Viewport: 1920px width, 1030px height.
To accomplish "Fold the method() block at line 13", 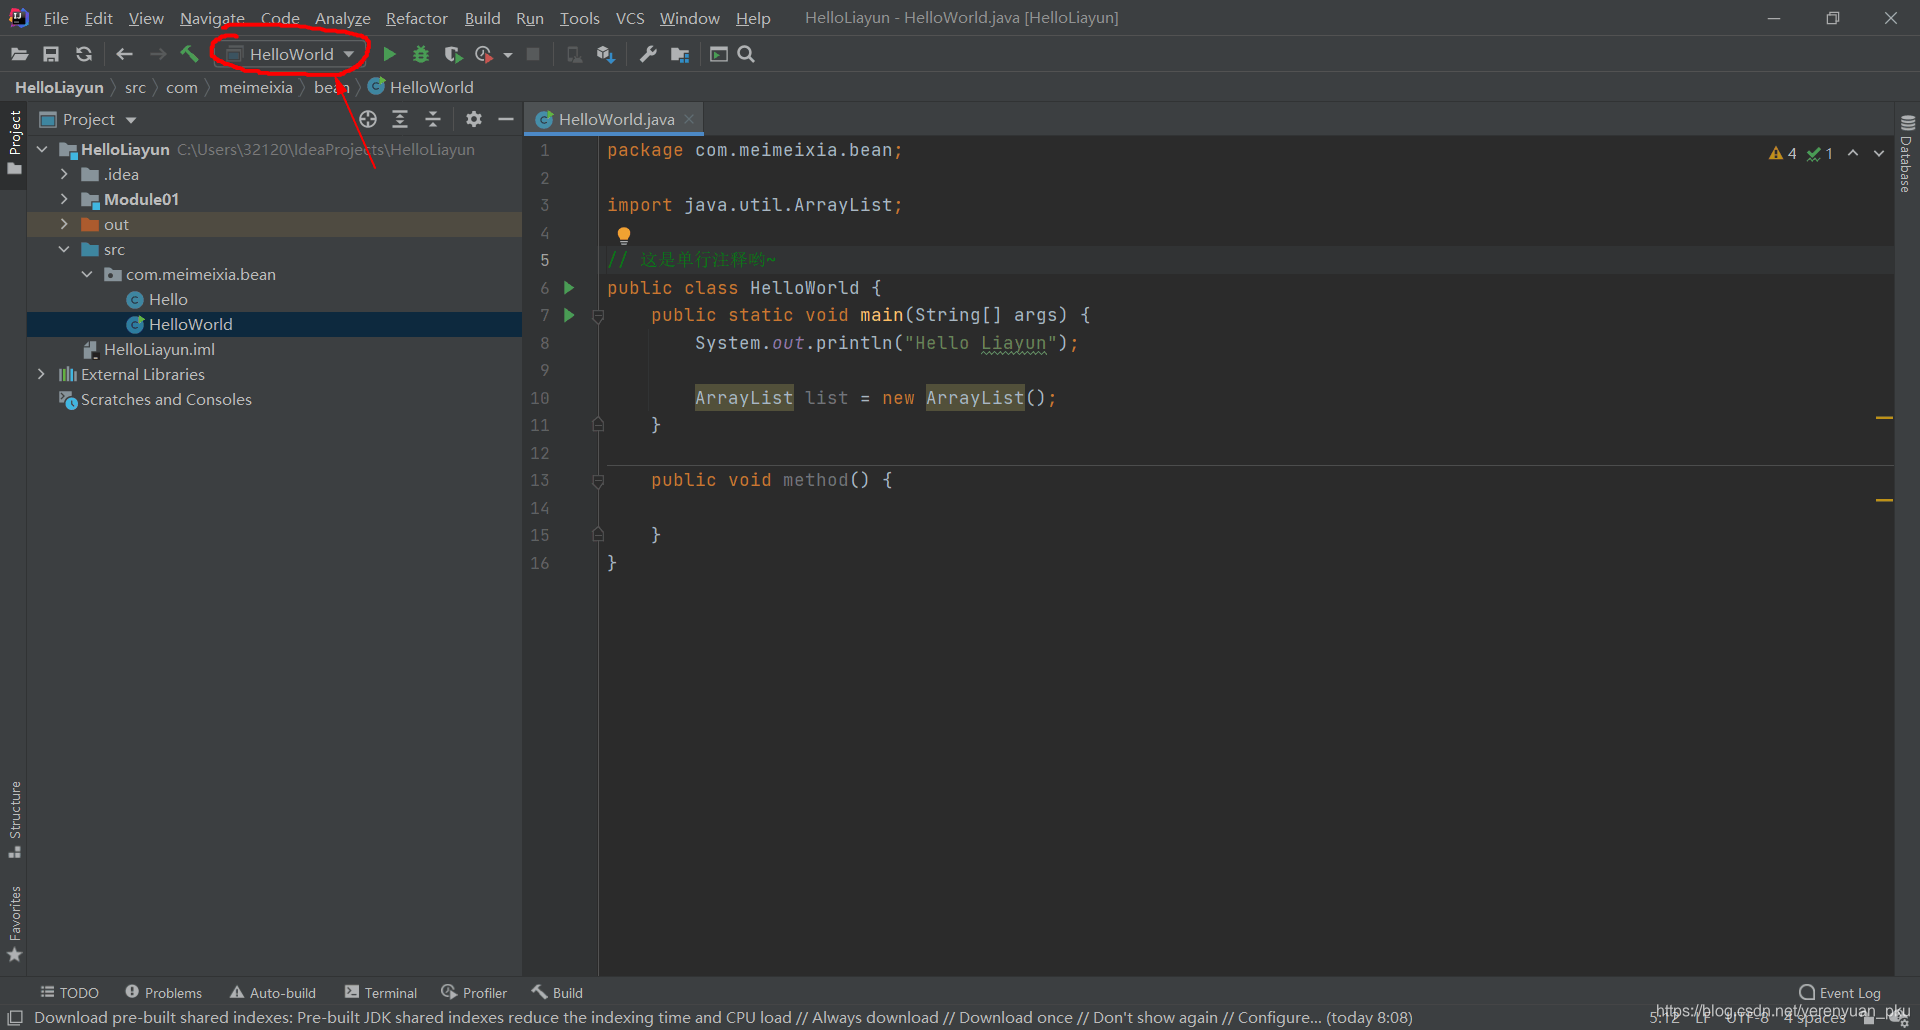I will (x=598, y=481).
